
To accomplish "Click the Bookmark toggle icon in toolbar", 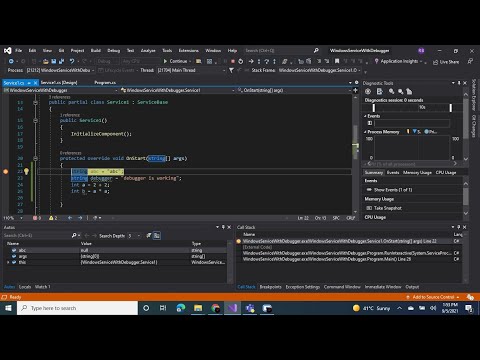I will click(337, 61).
